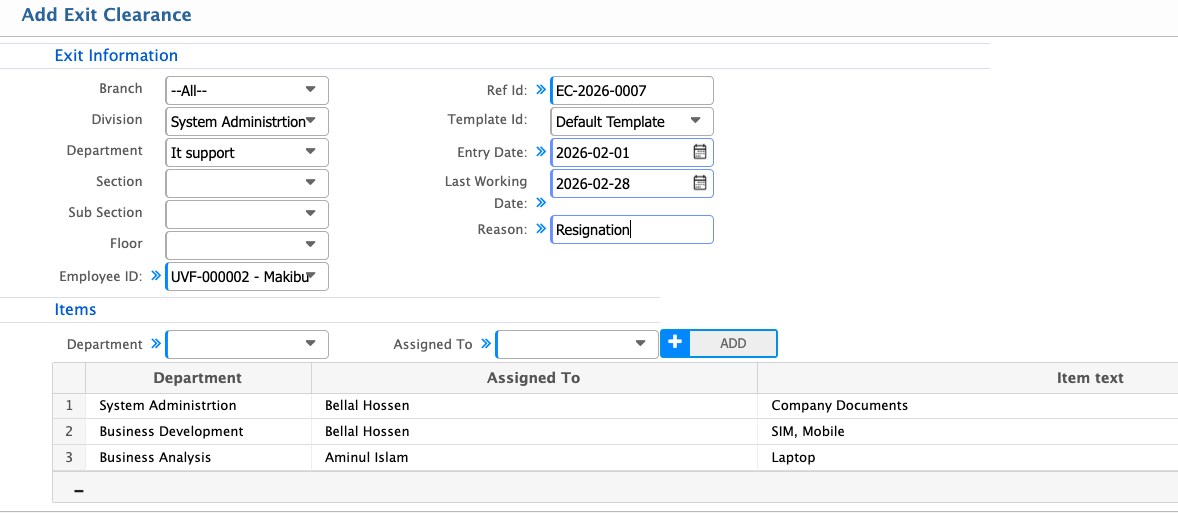1178x513 pixels.
Task: Expand the Branch dropdown
Action: 311,90
